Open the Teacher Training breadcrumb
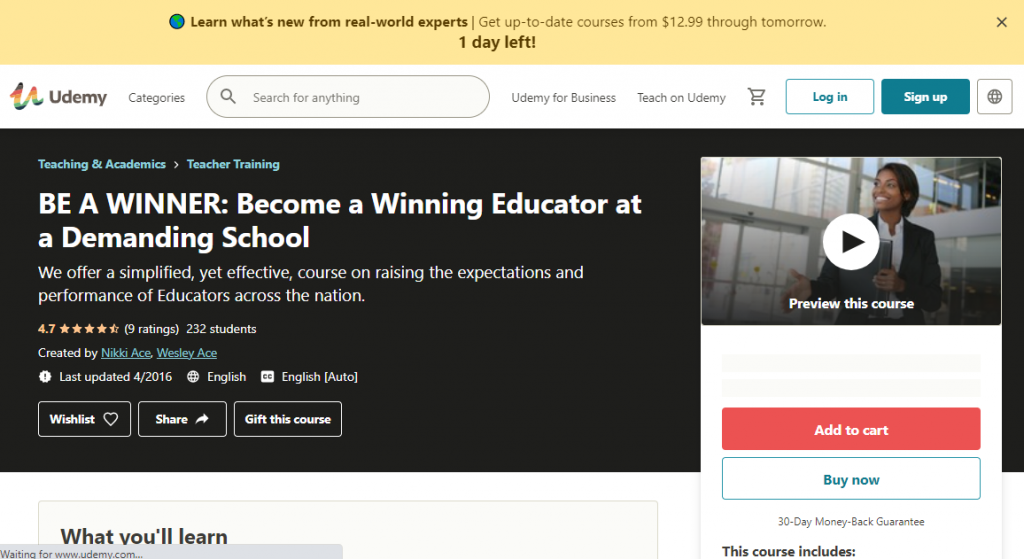This screenshot has width=1024, height=559. [233, 164]
